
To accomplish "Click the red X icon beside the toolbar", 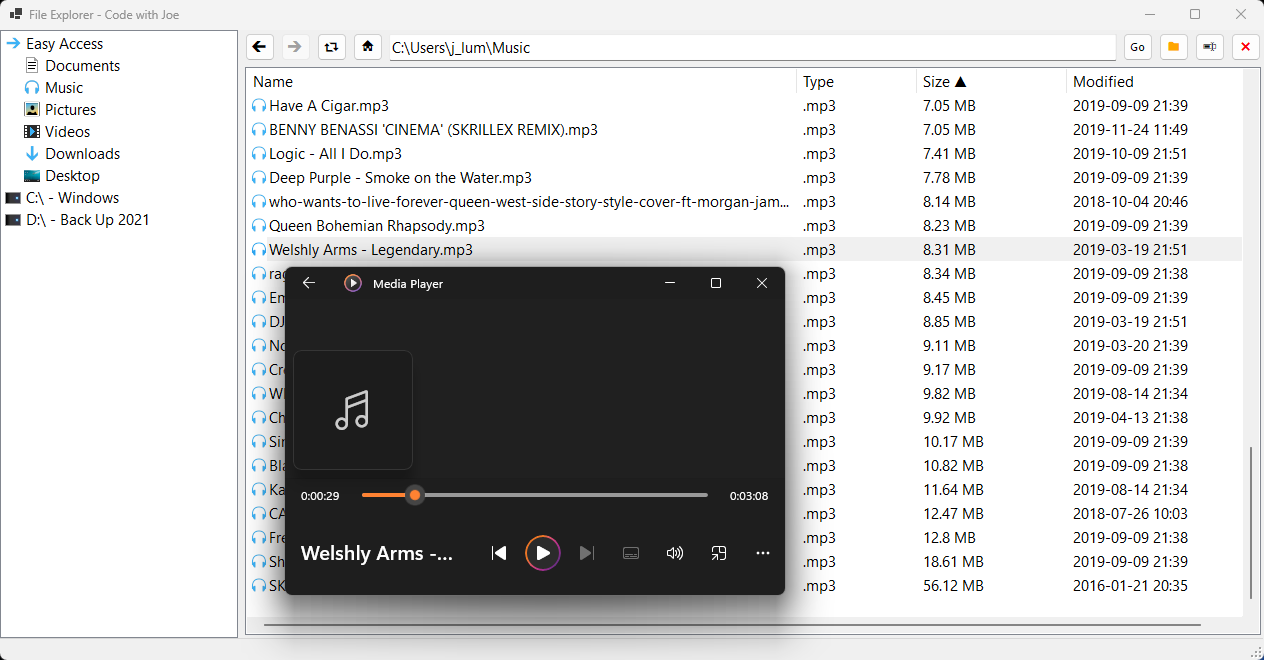I will pos(1245,46).
